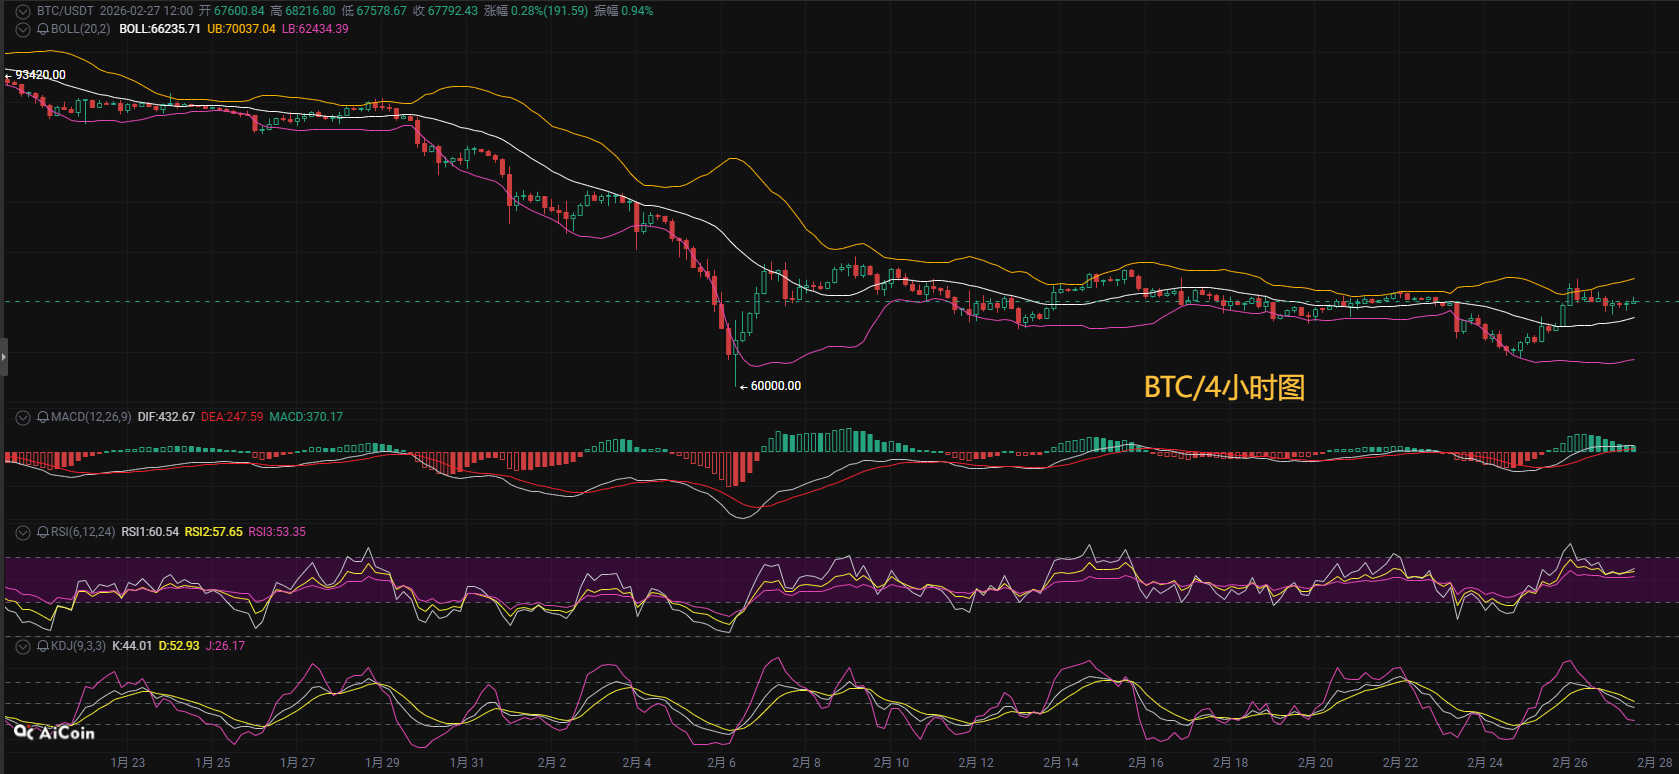The width and height of the screenshot is (1679, 774).
Task: Click the 93420.00 highest price marker
Action: [x=40, y=75]
